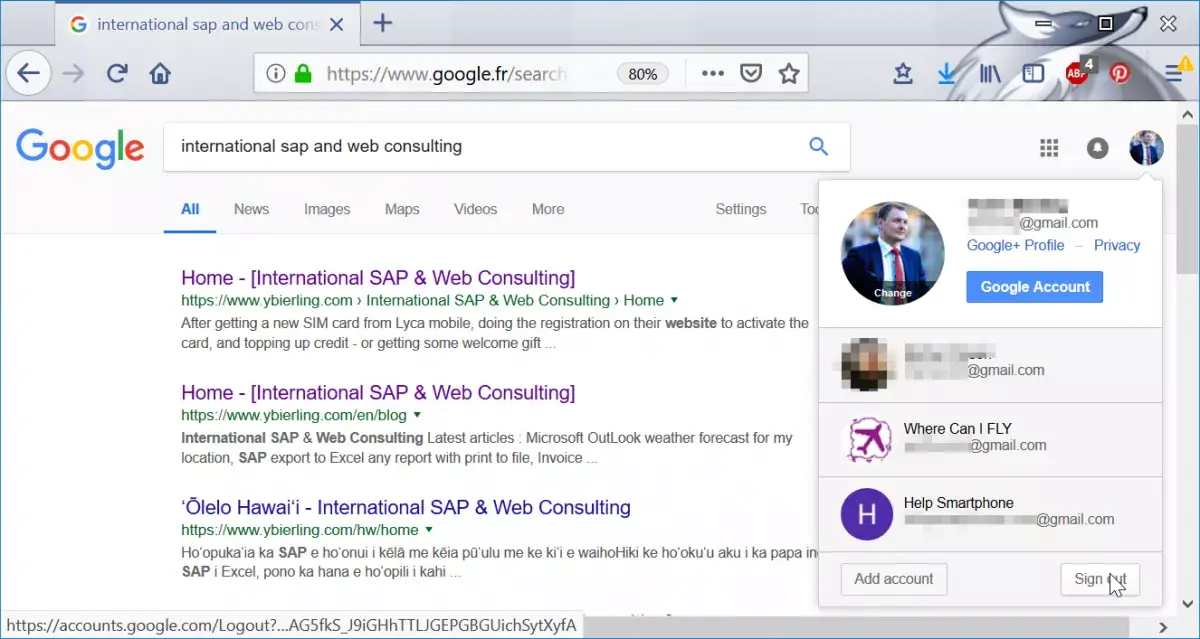Sign out of Google accounts
This screenshot has width=1200, height=639.
pos(1100,579)
